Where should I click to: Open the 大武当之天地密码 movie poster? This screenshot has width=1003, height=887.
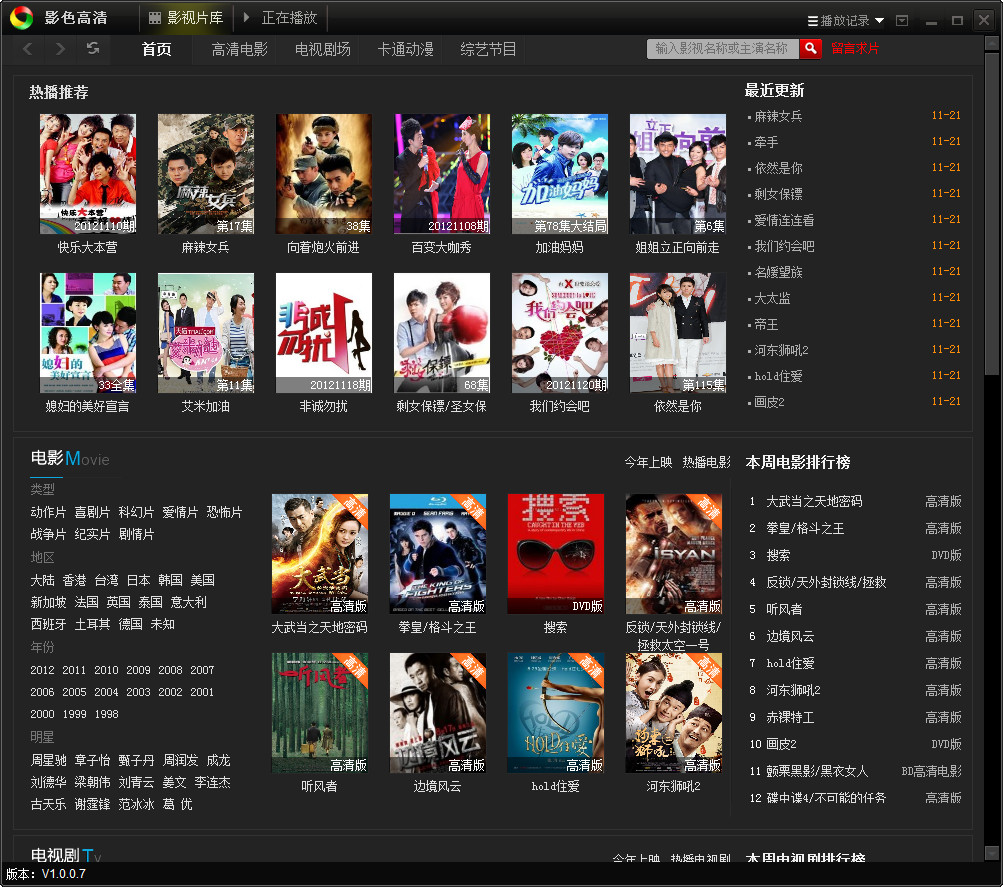pos(319,554)
